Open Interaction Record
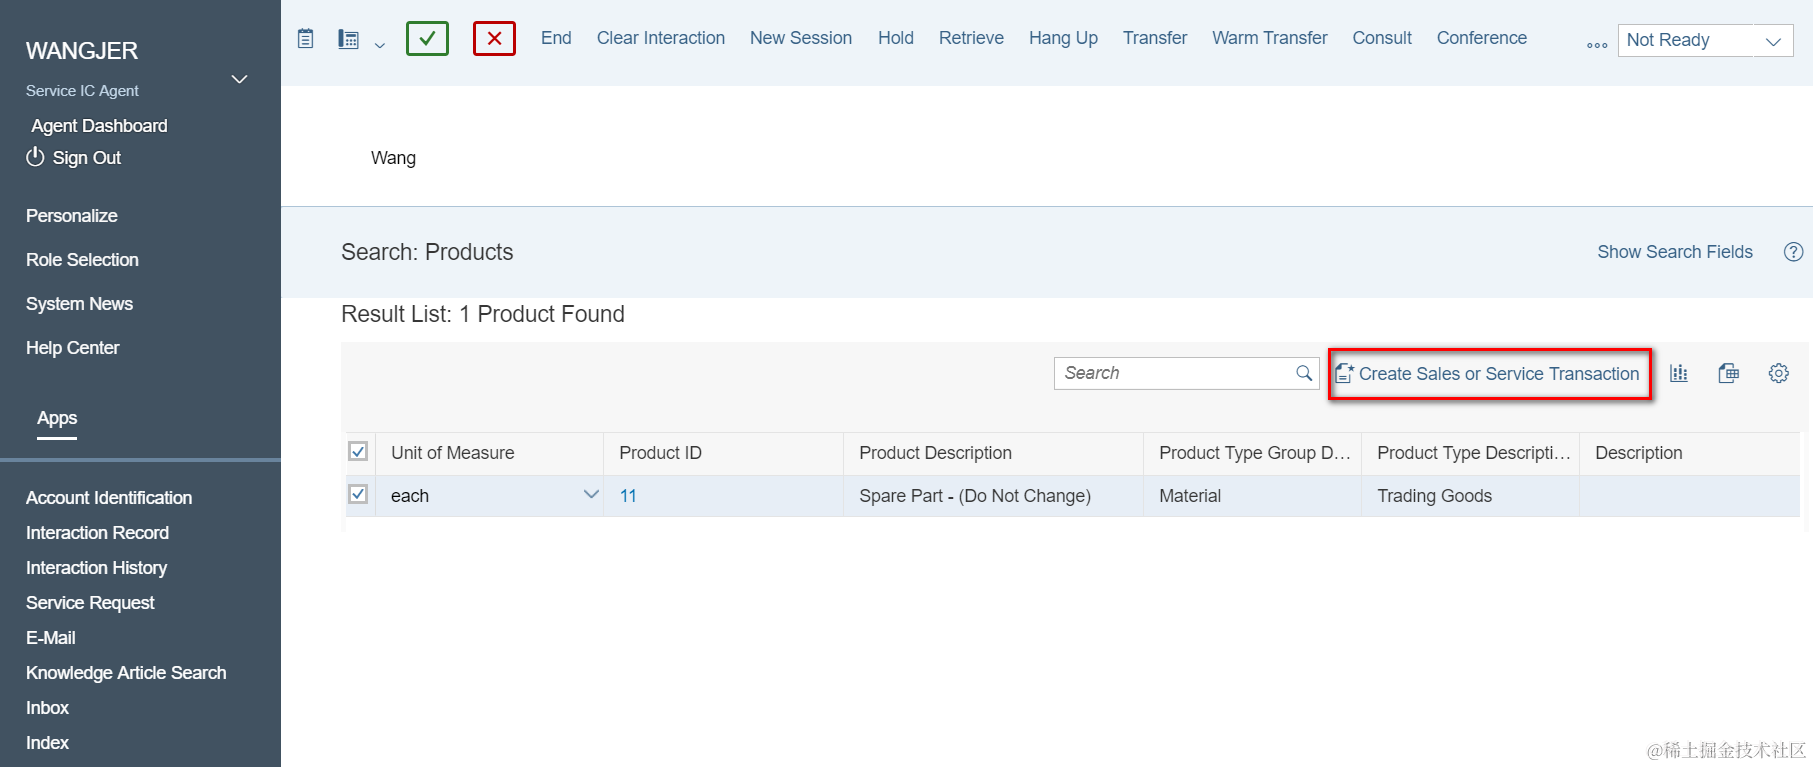The height and width of the screenshot is (767, 1813). (97, 533)
